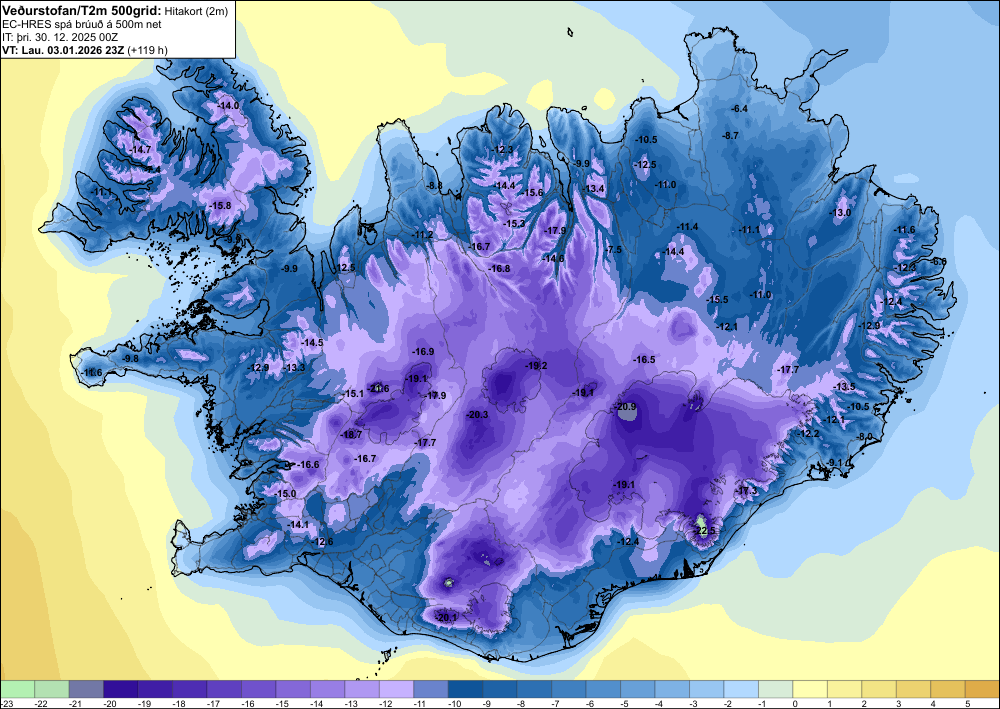
Task: Click the -8.0 temperature value
Action: point(864,437)
